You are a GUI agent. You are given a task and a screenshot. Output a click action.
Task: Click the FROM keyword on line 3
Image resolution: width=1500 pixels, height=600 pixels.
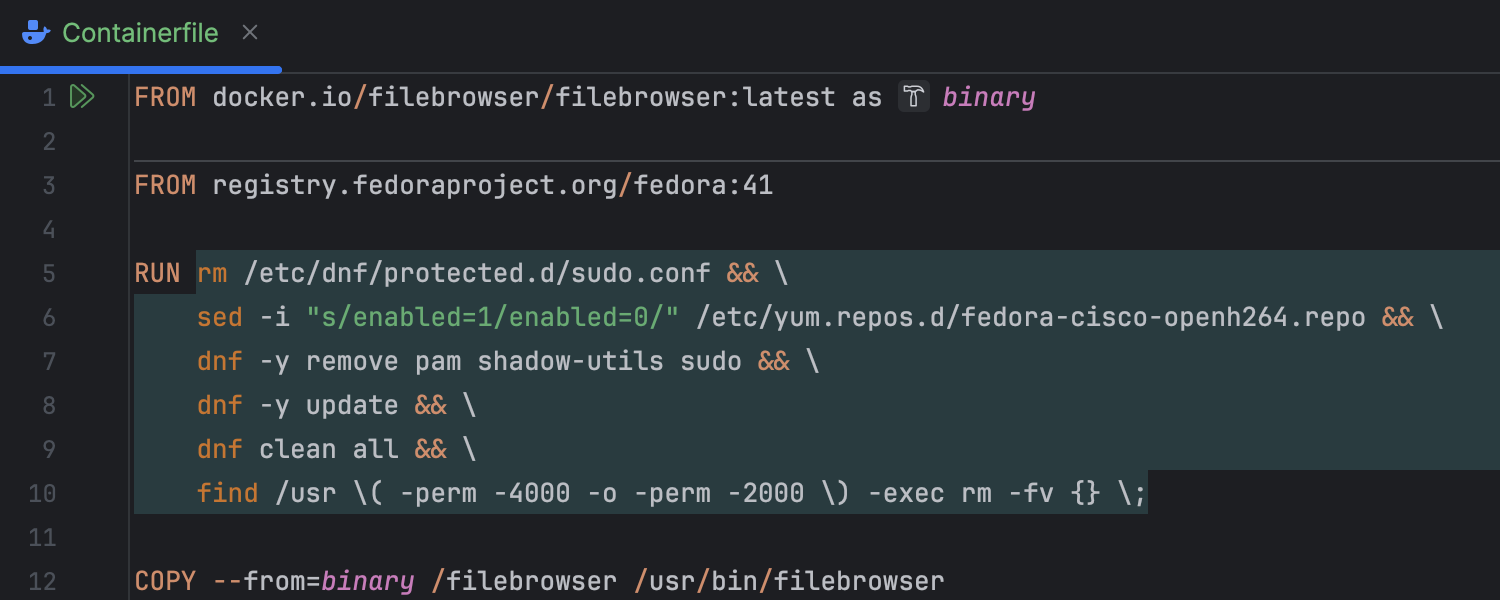point(165,185)
